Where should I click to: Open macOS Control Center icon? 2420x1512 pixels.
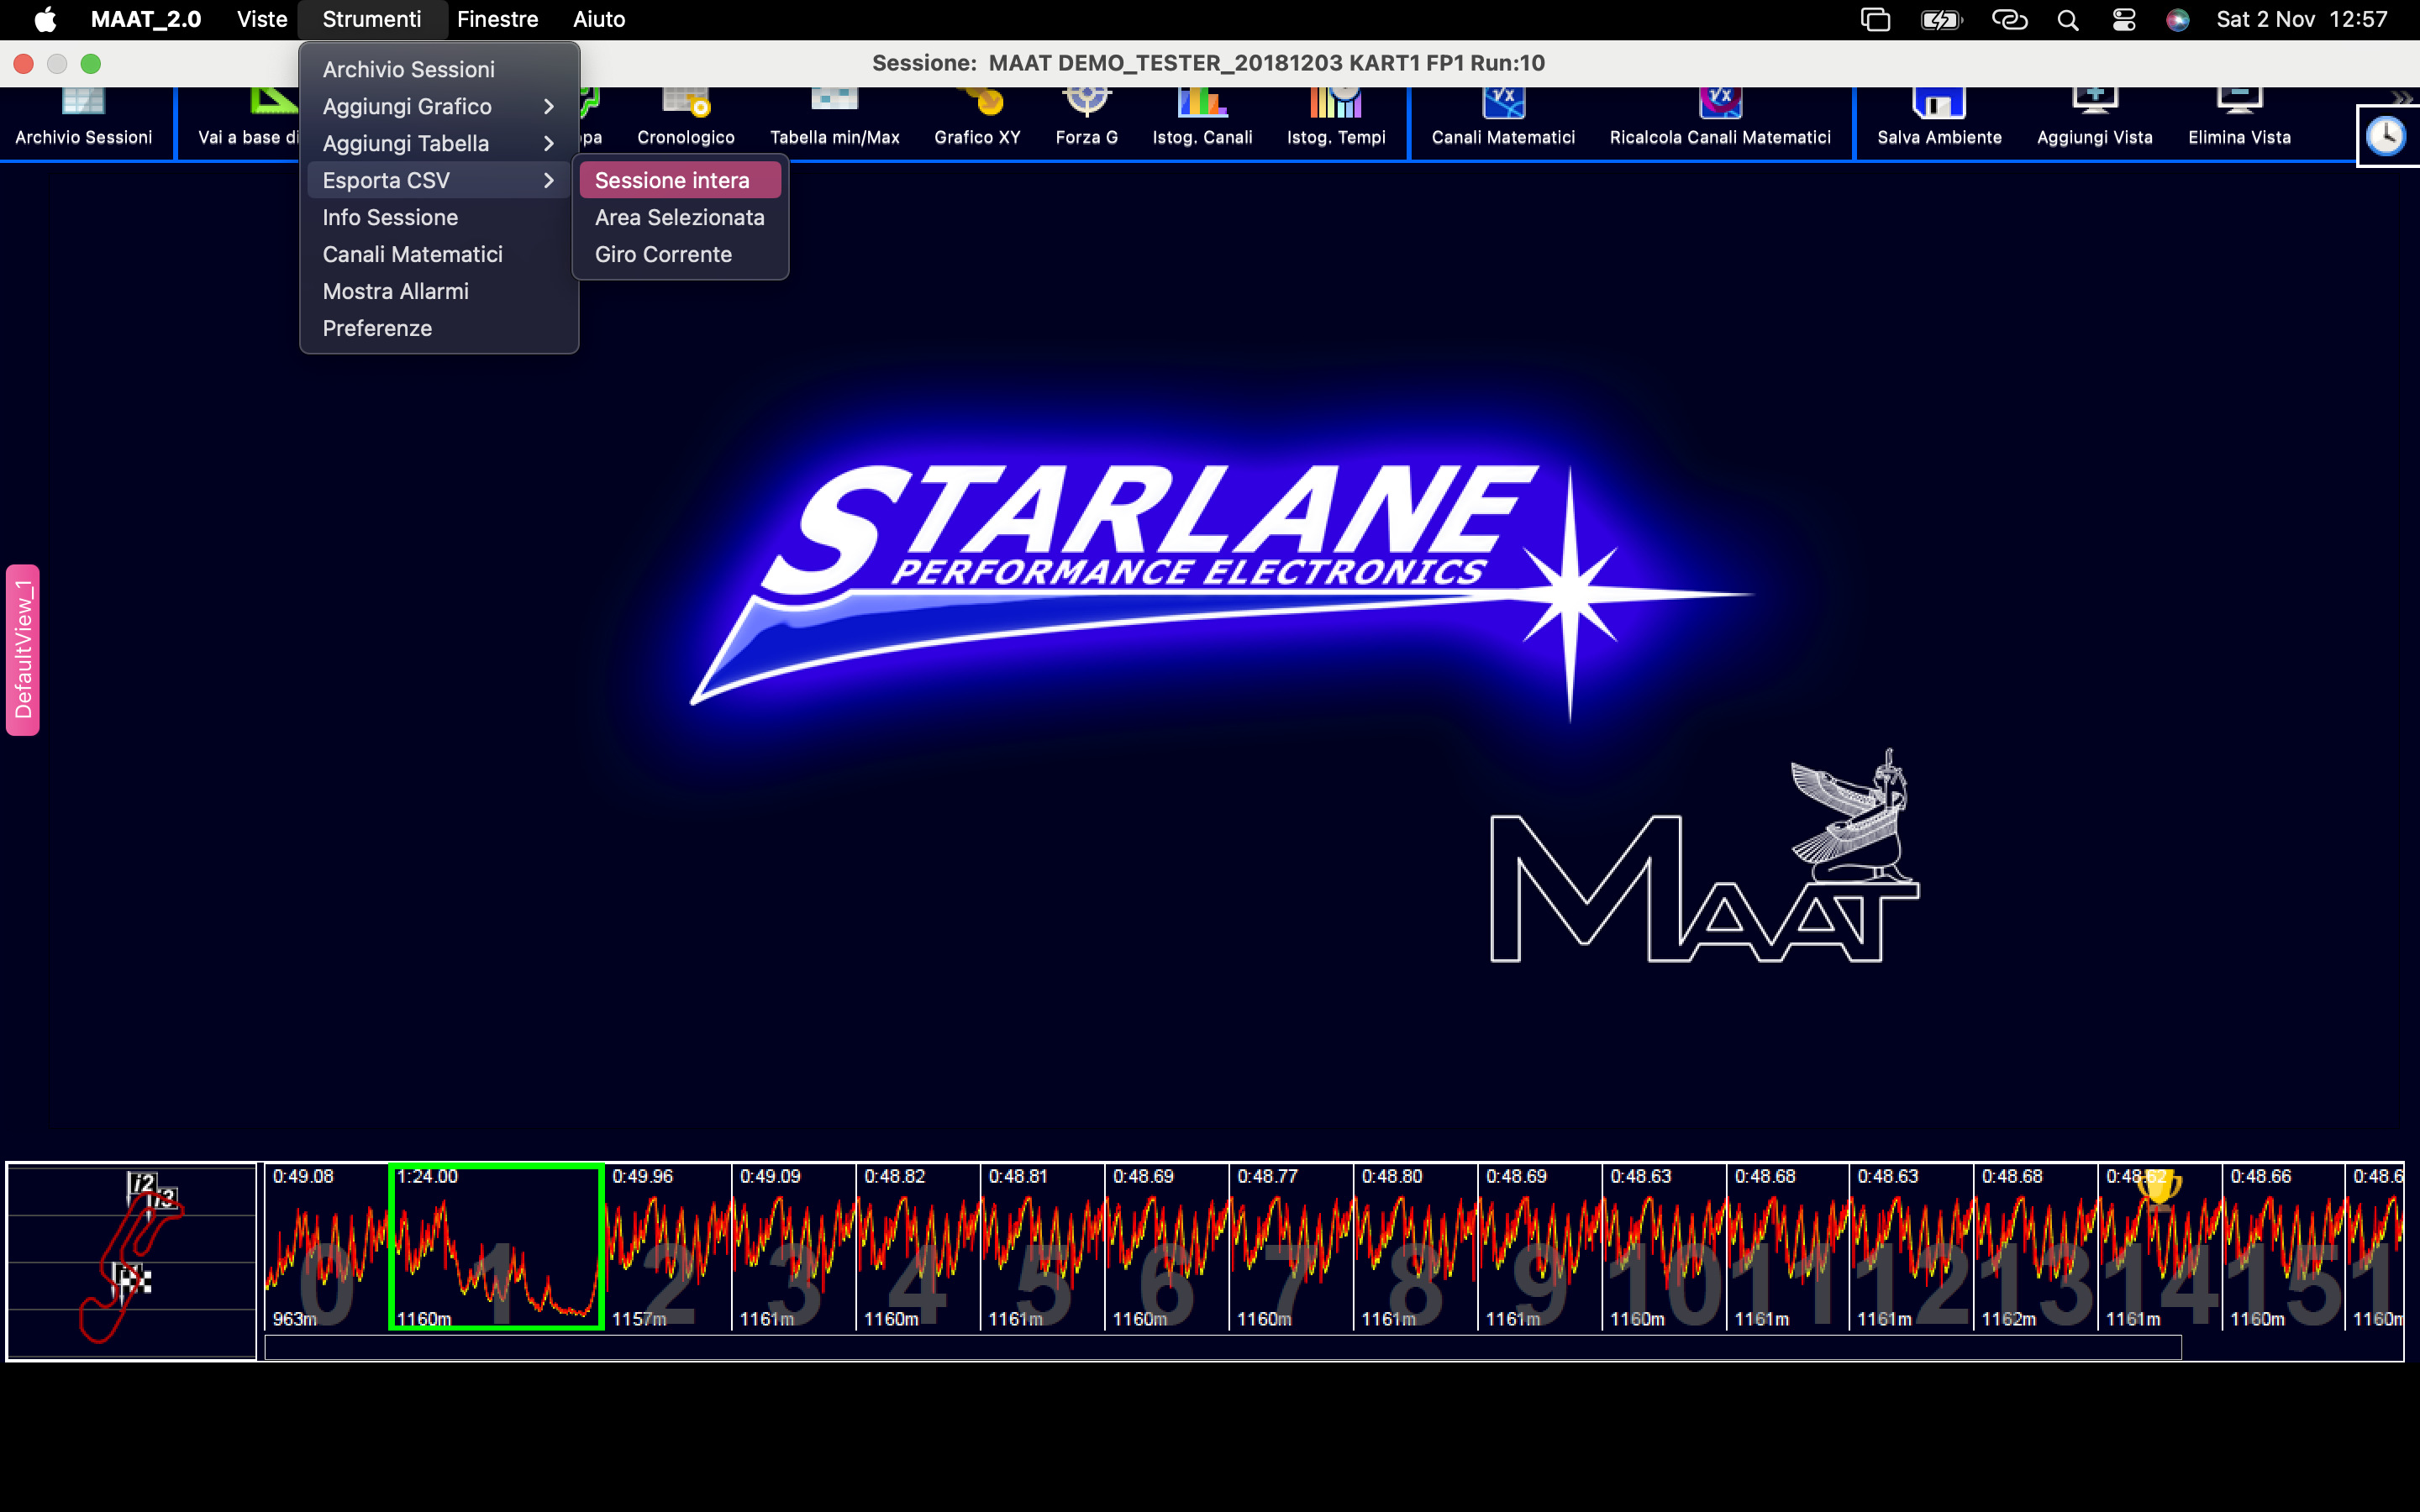(x=2124, y=20)
